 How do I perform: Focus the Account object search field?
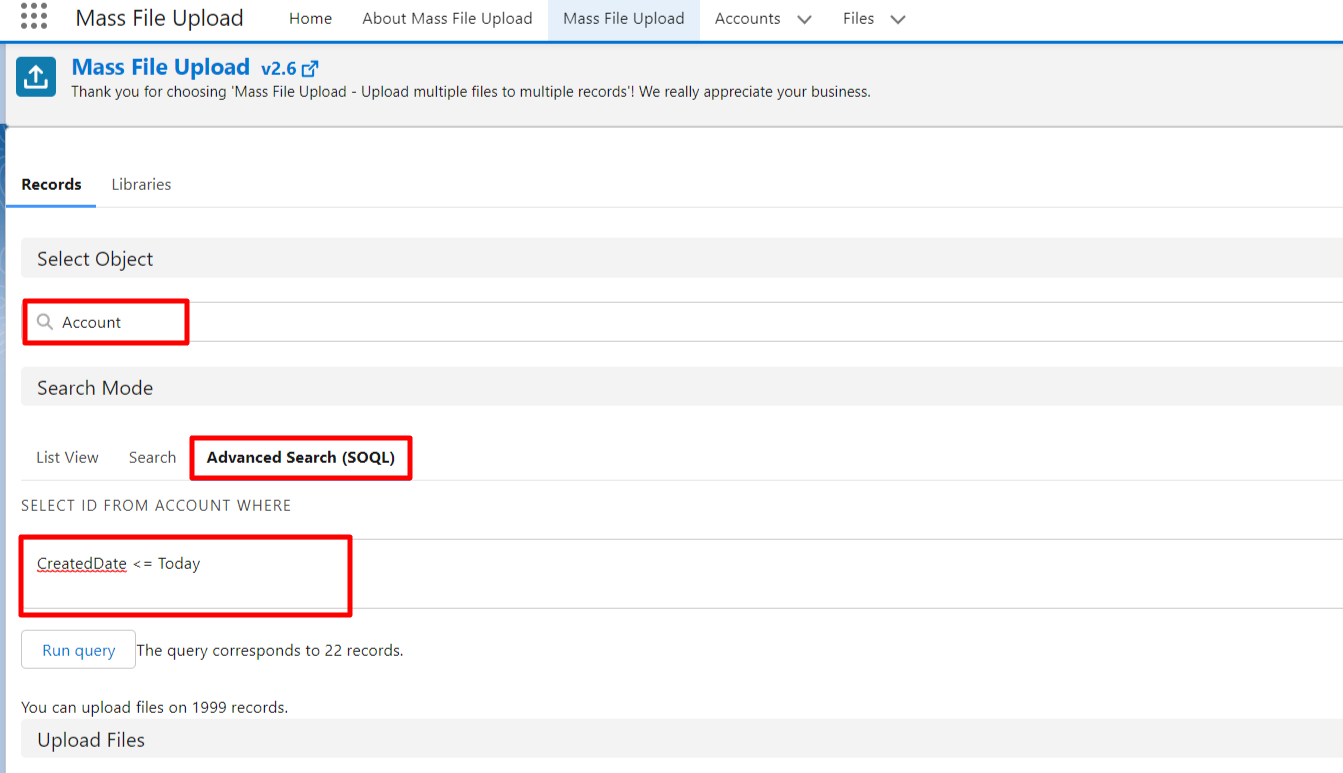point(682,322)
